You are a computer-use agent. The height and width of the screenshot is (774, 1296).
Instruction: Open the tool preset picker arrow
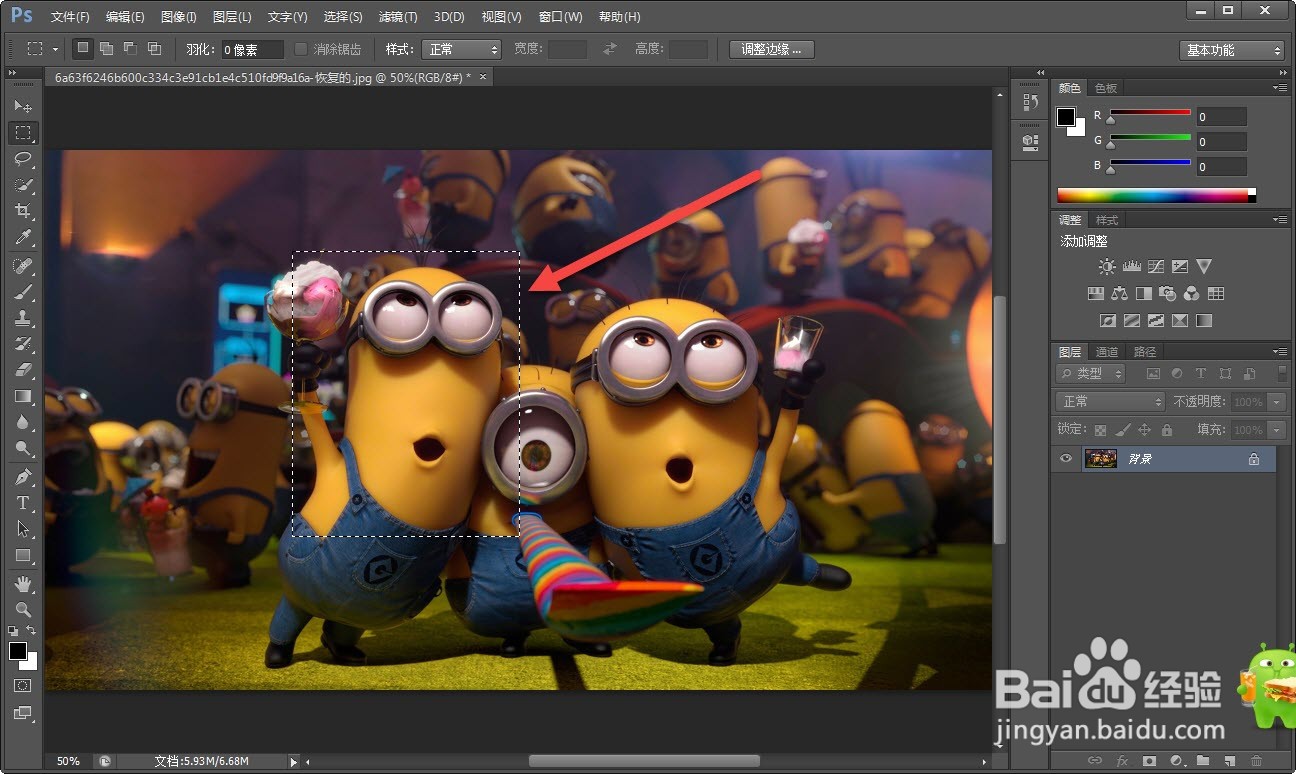(x=56, y=49)
